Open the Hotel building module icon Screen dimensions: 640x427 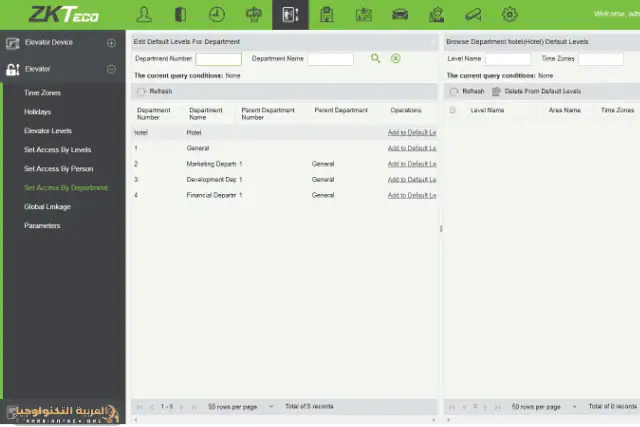pos(327,15)
